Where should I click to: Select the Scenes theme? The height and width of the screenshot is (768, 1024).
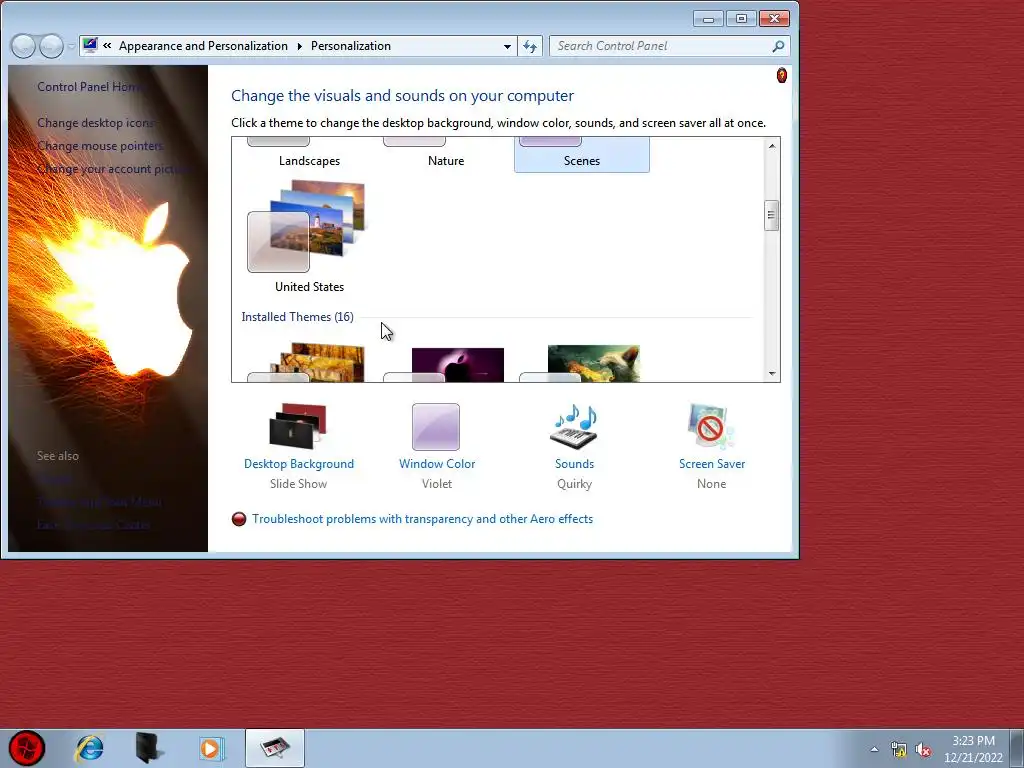(x=581, y=155)
